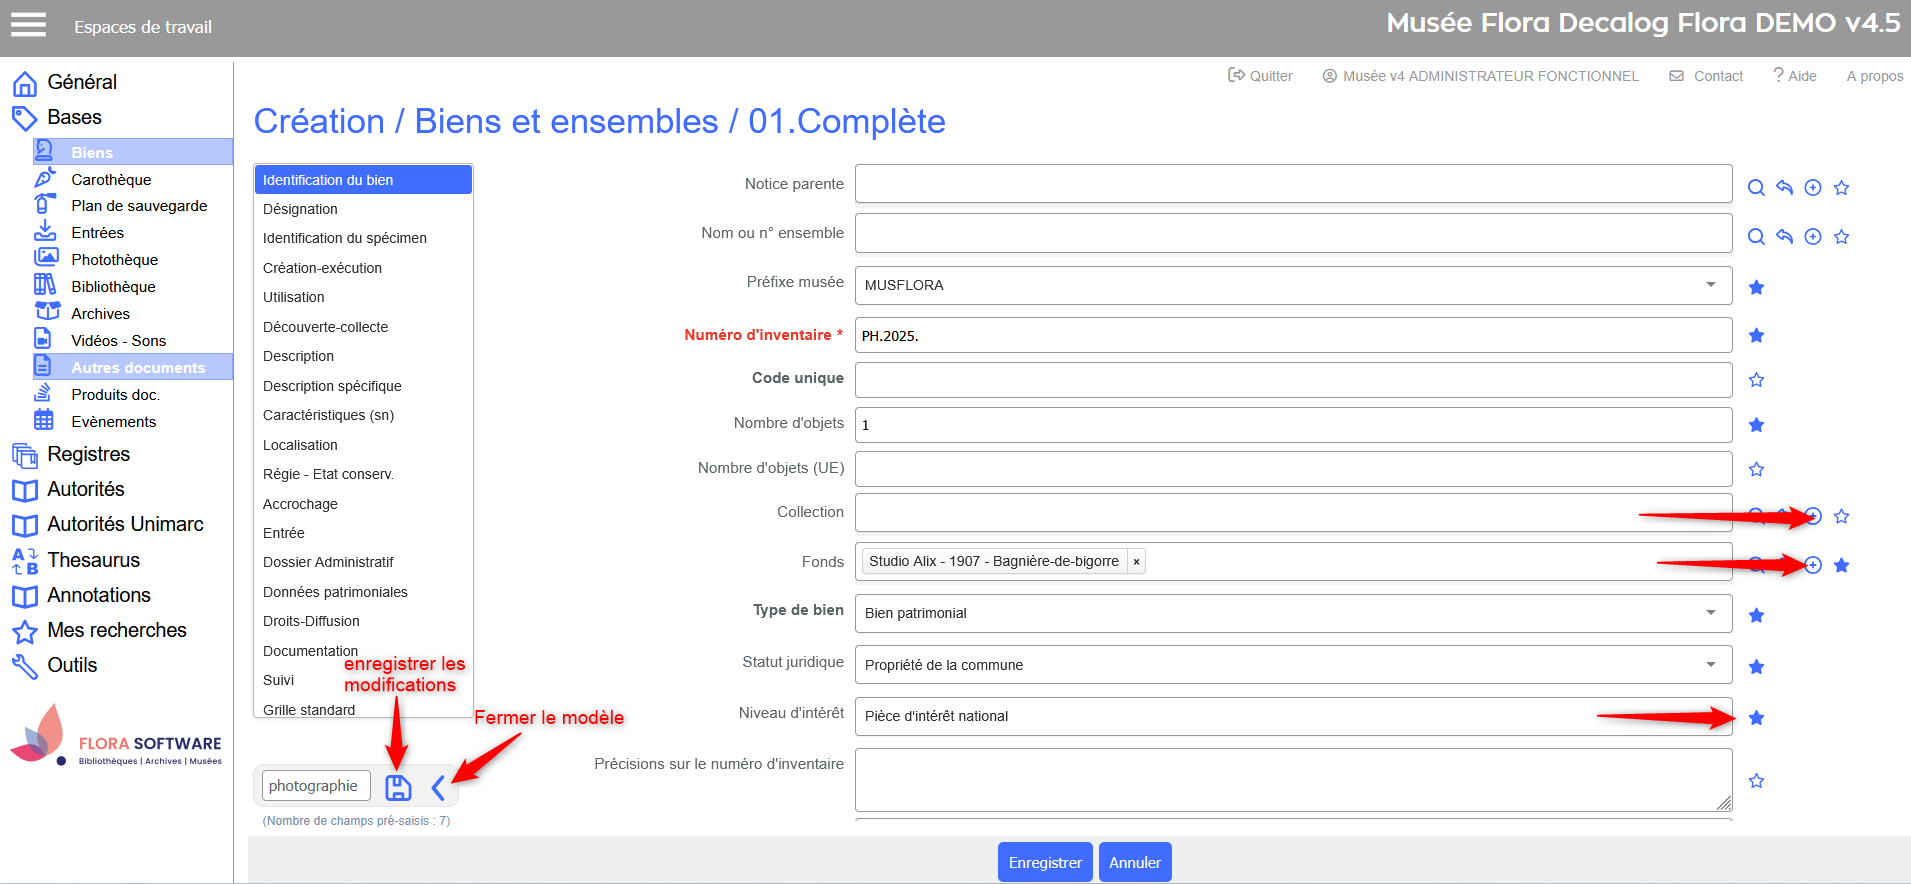This screenshot has height=884, width=1911.
Task: Click the Plan de sauvegarde icon
Action: click(x=45, y=204)
